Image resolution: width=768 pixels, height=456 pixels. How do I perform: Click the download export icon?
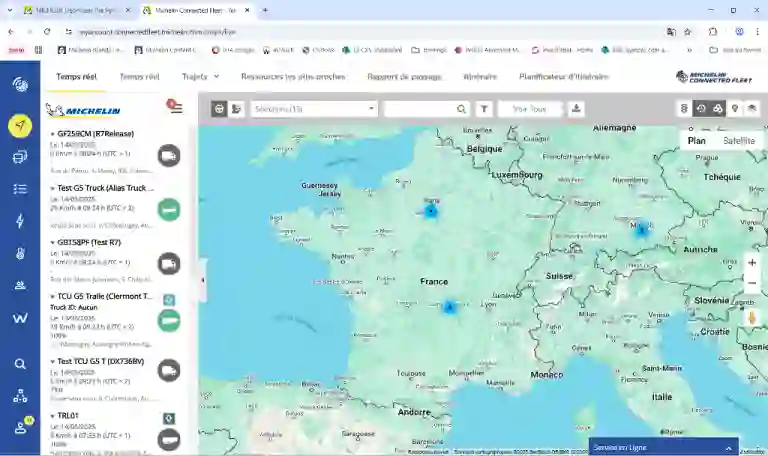[576, 109]
